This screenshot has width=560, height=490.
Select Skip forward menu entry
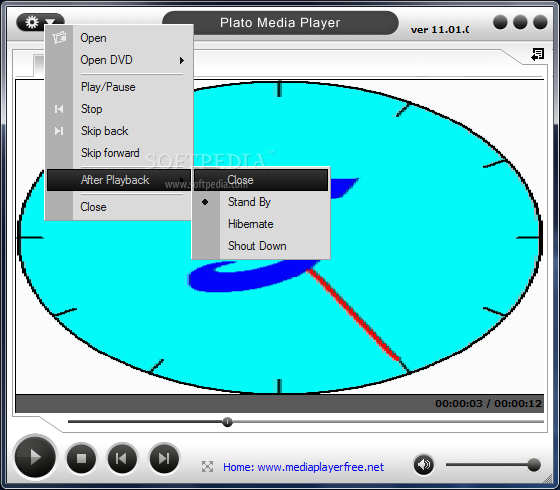click(119, 153)
